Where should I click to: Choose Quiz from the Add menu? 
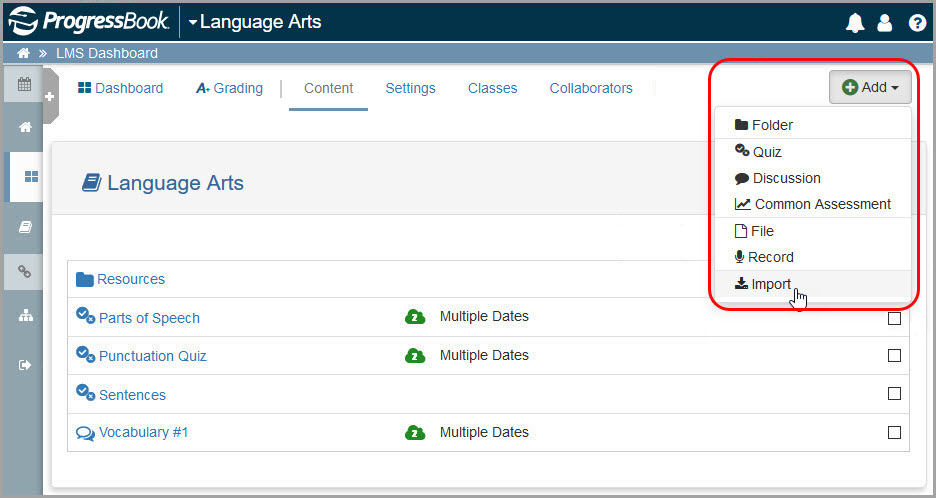tap(812, 152)
